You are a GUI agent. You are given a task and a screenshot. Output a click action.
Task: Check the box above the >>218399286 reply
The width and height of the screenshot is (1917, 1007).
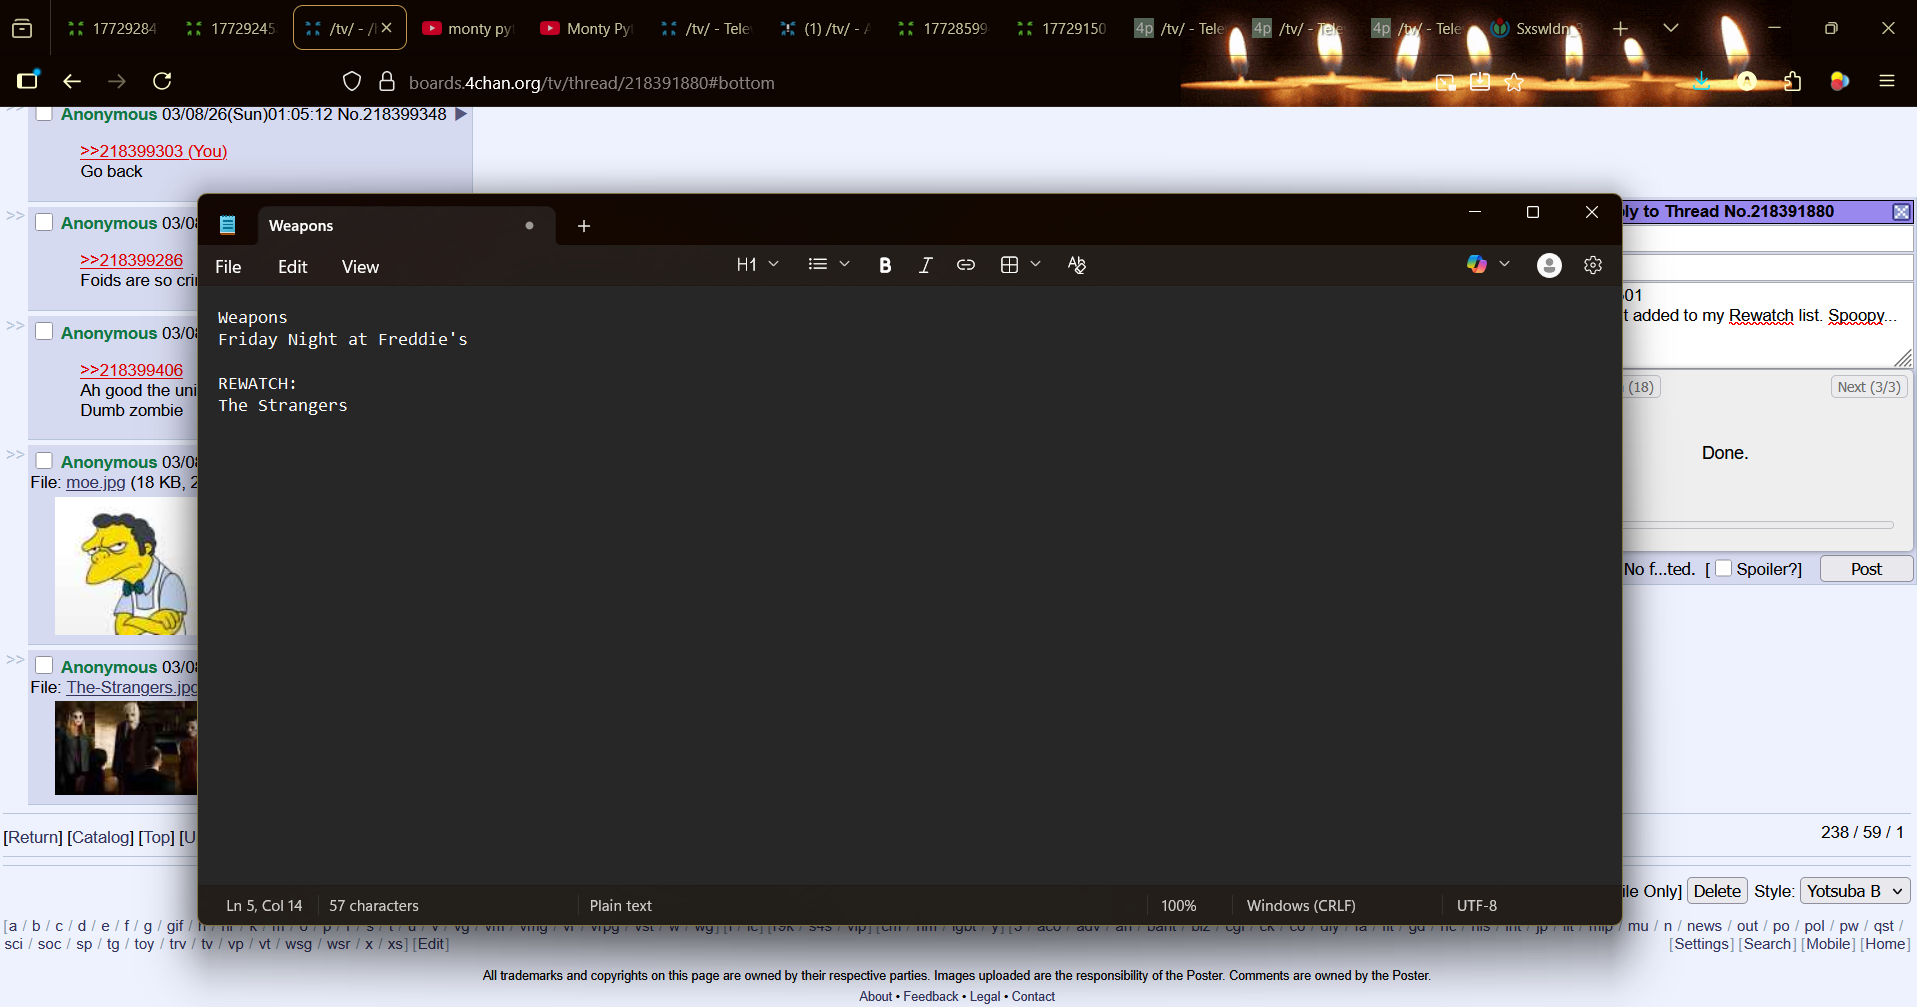pyautogui.click(x=44, y=222)
